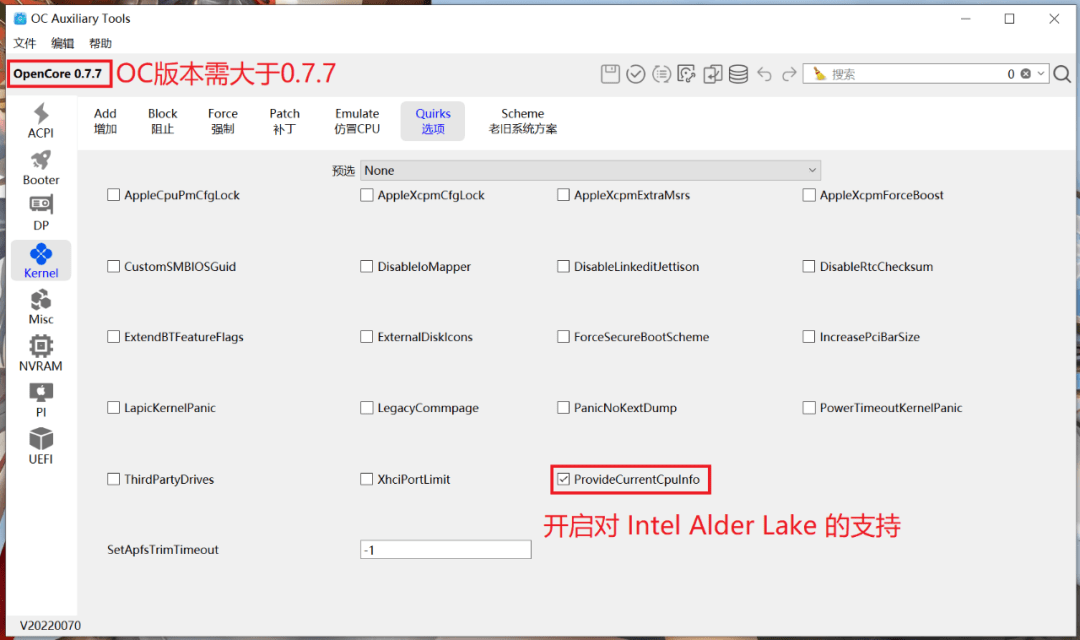Viewport: 1080px width, 640px height.
Task: Open the Booter sidebar section
Action: [41, 167]
